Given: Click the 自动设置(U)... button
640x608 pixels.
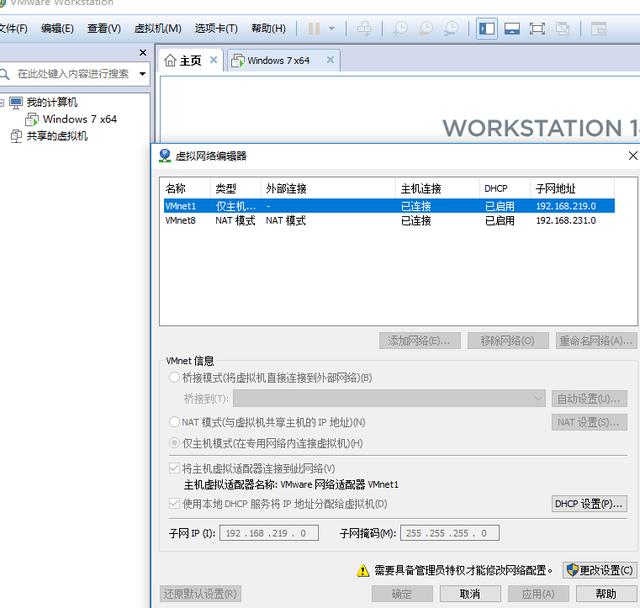Looking at the screenshot, I should coord(589,399).
